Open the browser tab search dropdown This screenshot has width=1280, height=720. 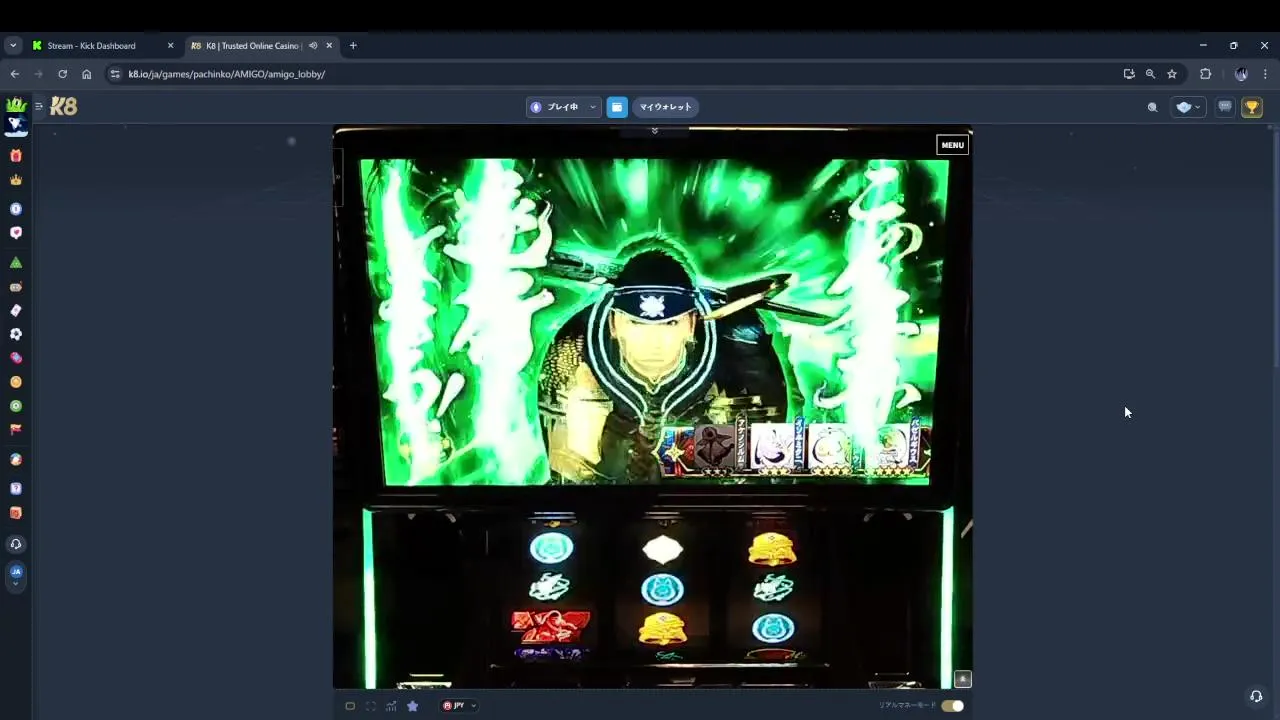(13, 45)
